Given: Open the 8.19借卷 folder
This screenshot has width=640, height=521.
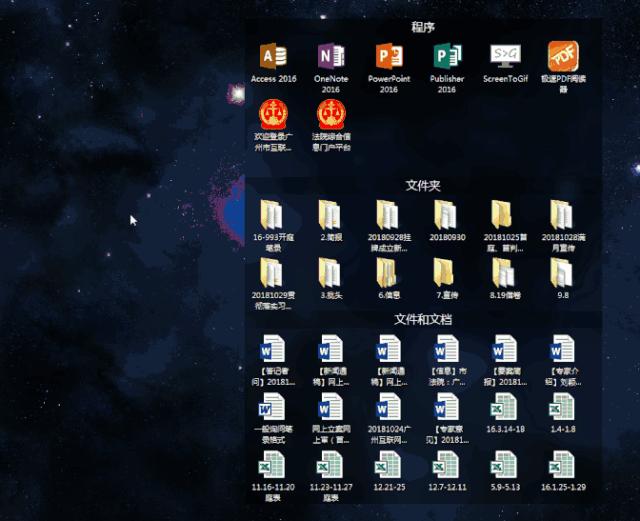Looking at the screenshot, I should point(505,272).
